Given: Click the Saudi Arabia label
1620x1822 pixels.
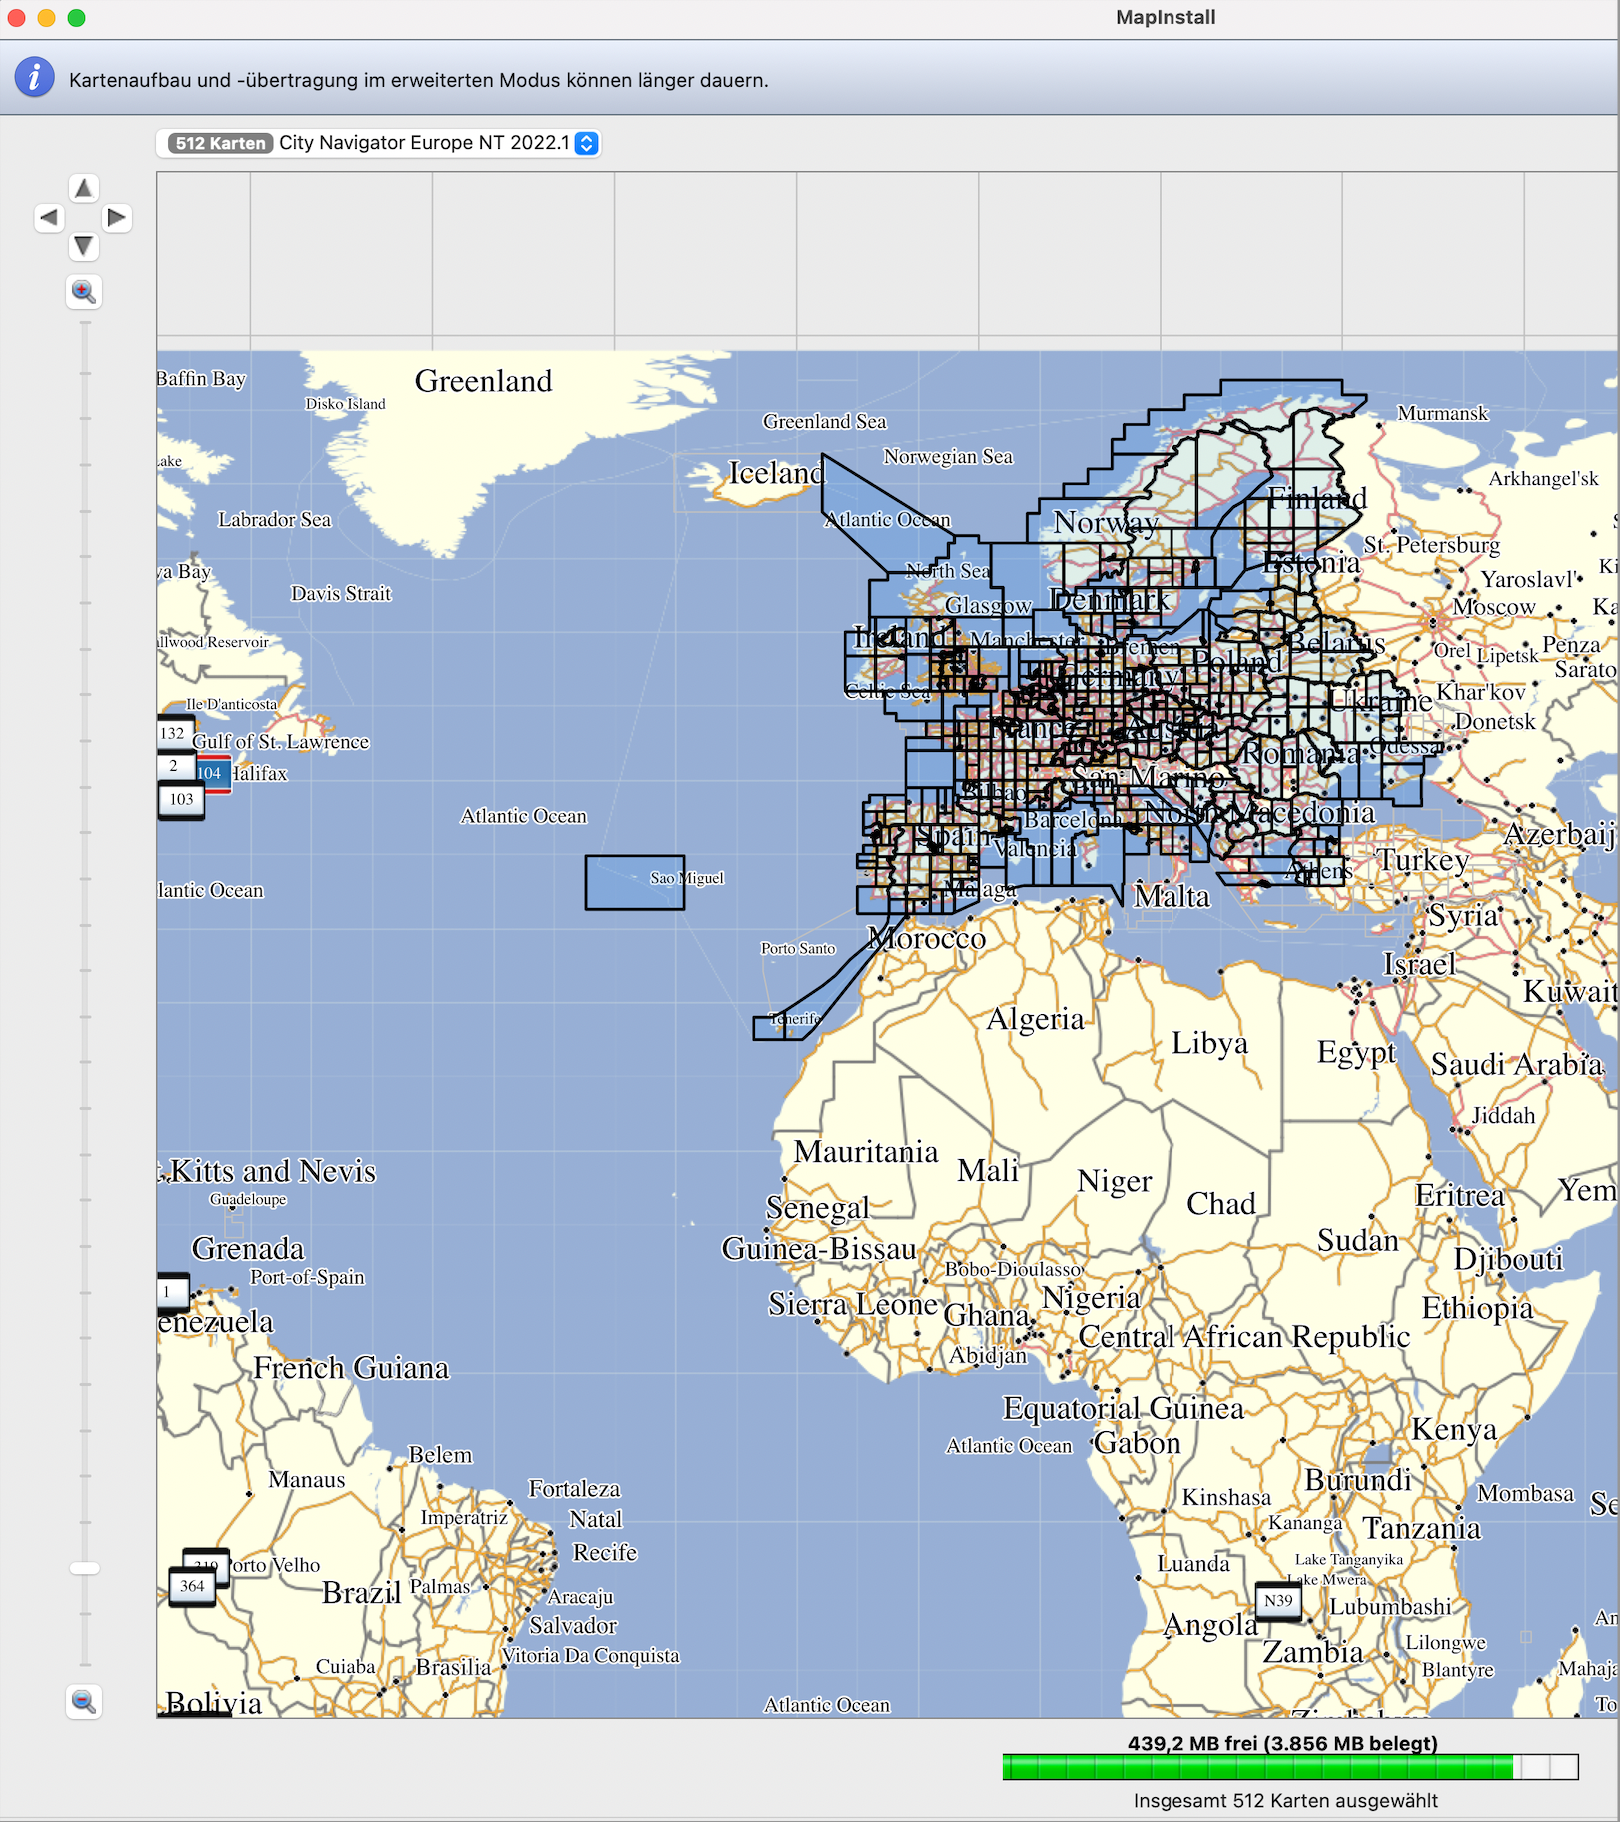Looking at the screenshot, I should tap(1516, 1064).
